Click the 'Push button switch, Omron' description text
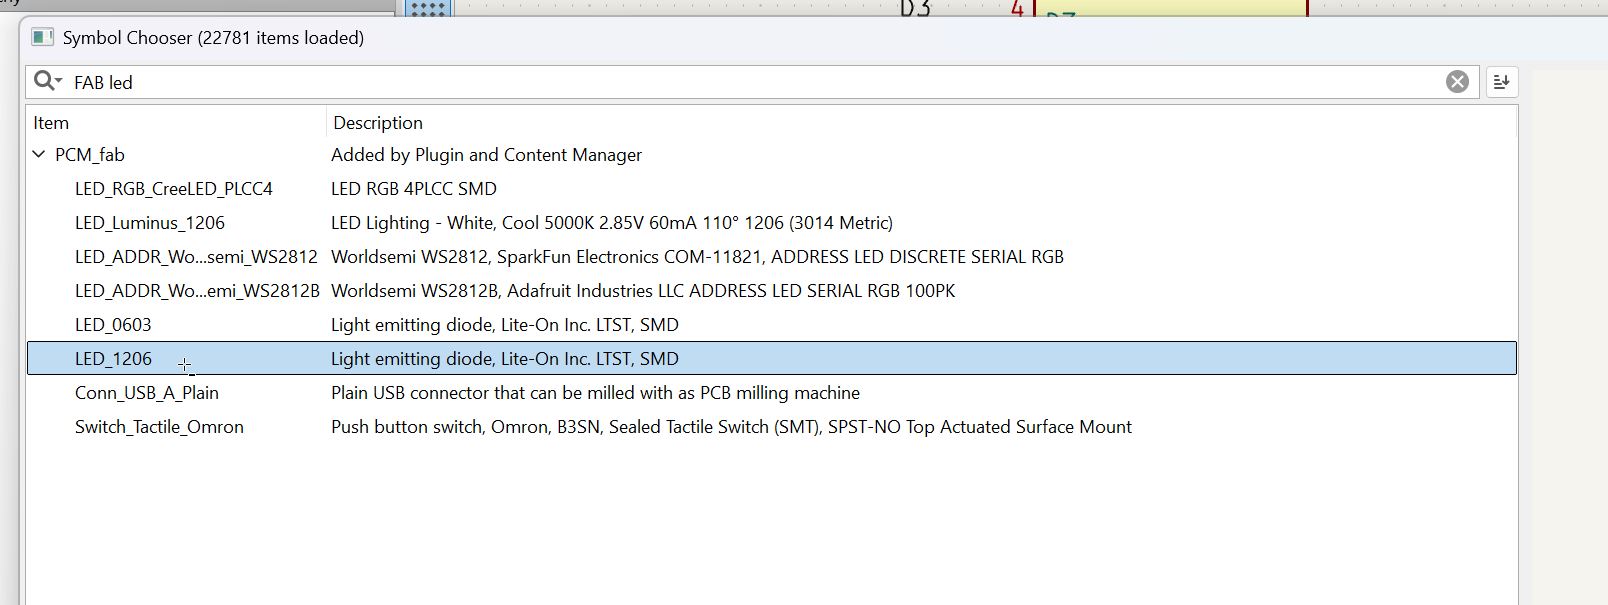Image resolution: width=1608 pixels, height=605 pixels. [731, 427]
